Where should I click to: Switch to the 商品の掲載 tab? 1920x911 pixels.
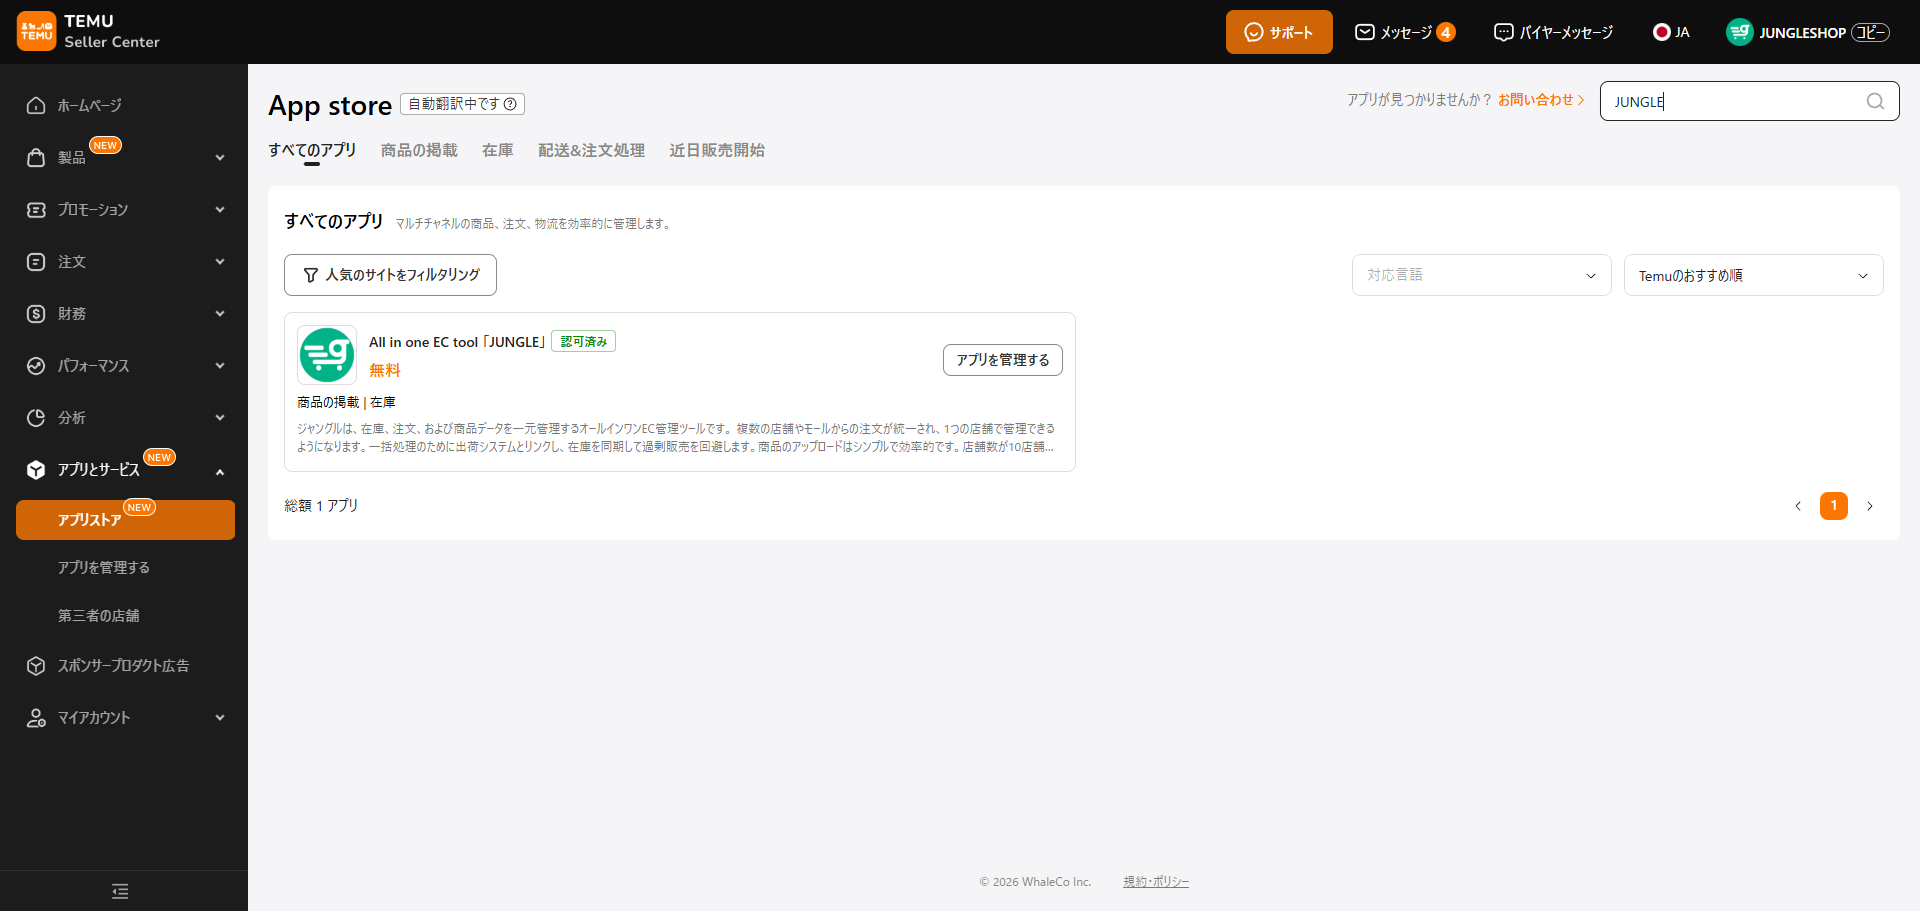[419, 150]
